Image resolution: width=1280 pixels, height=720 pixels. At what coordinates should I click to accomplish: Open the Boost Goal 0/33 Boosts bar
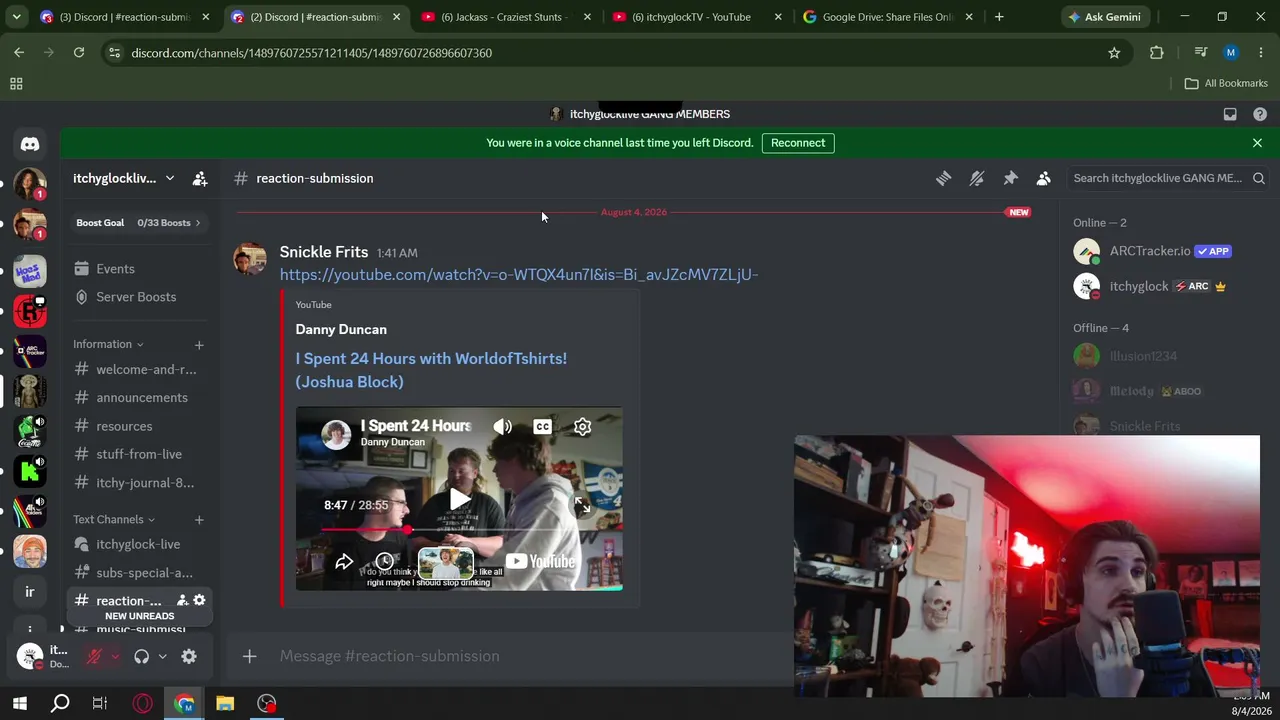click(138, 223)
